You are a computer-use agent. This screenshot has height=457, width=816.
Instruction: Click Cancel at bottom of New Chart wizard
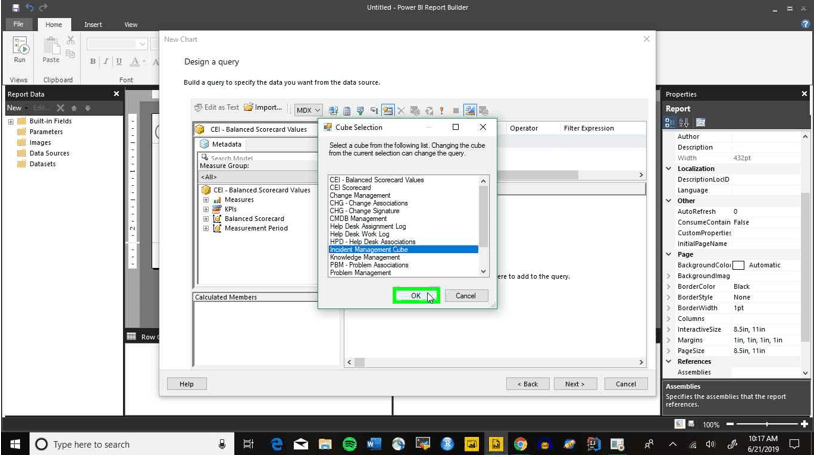626,384
